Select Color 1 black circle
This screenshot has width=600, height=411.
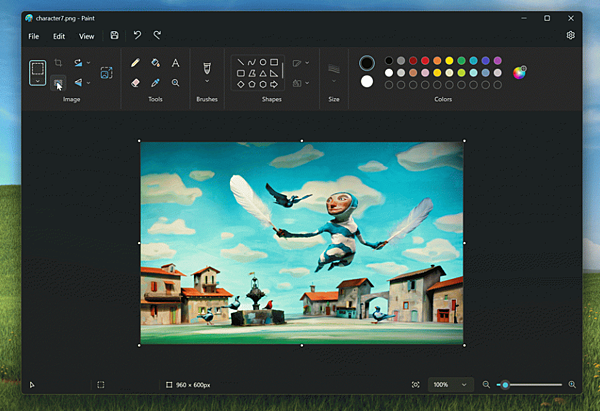coord(367,63)
